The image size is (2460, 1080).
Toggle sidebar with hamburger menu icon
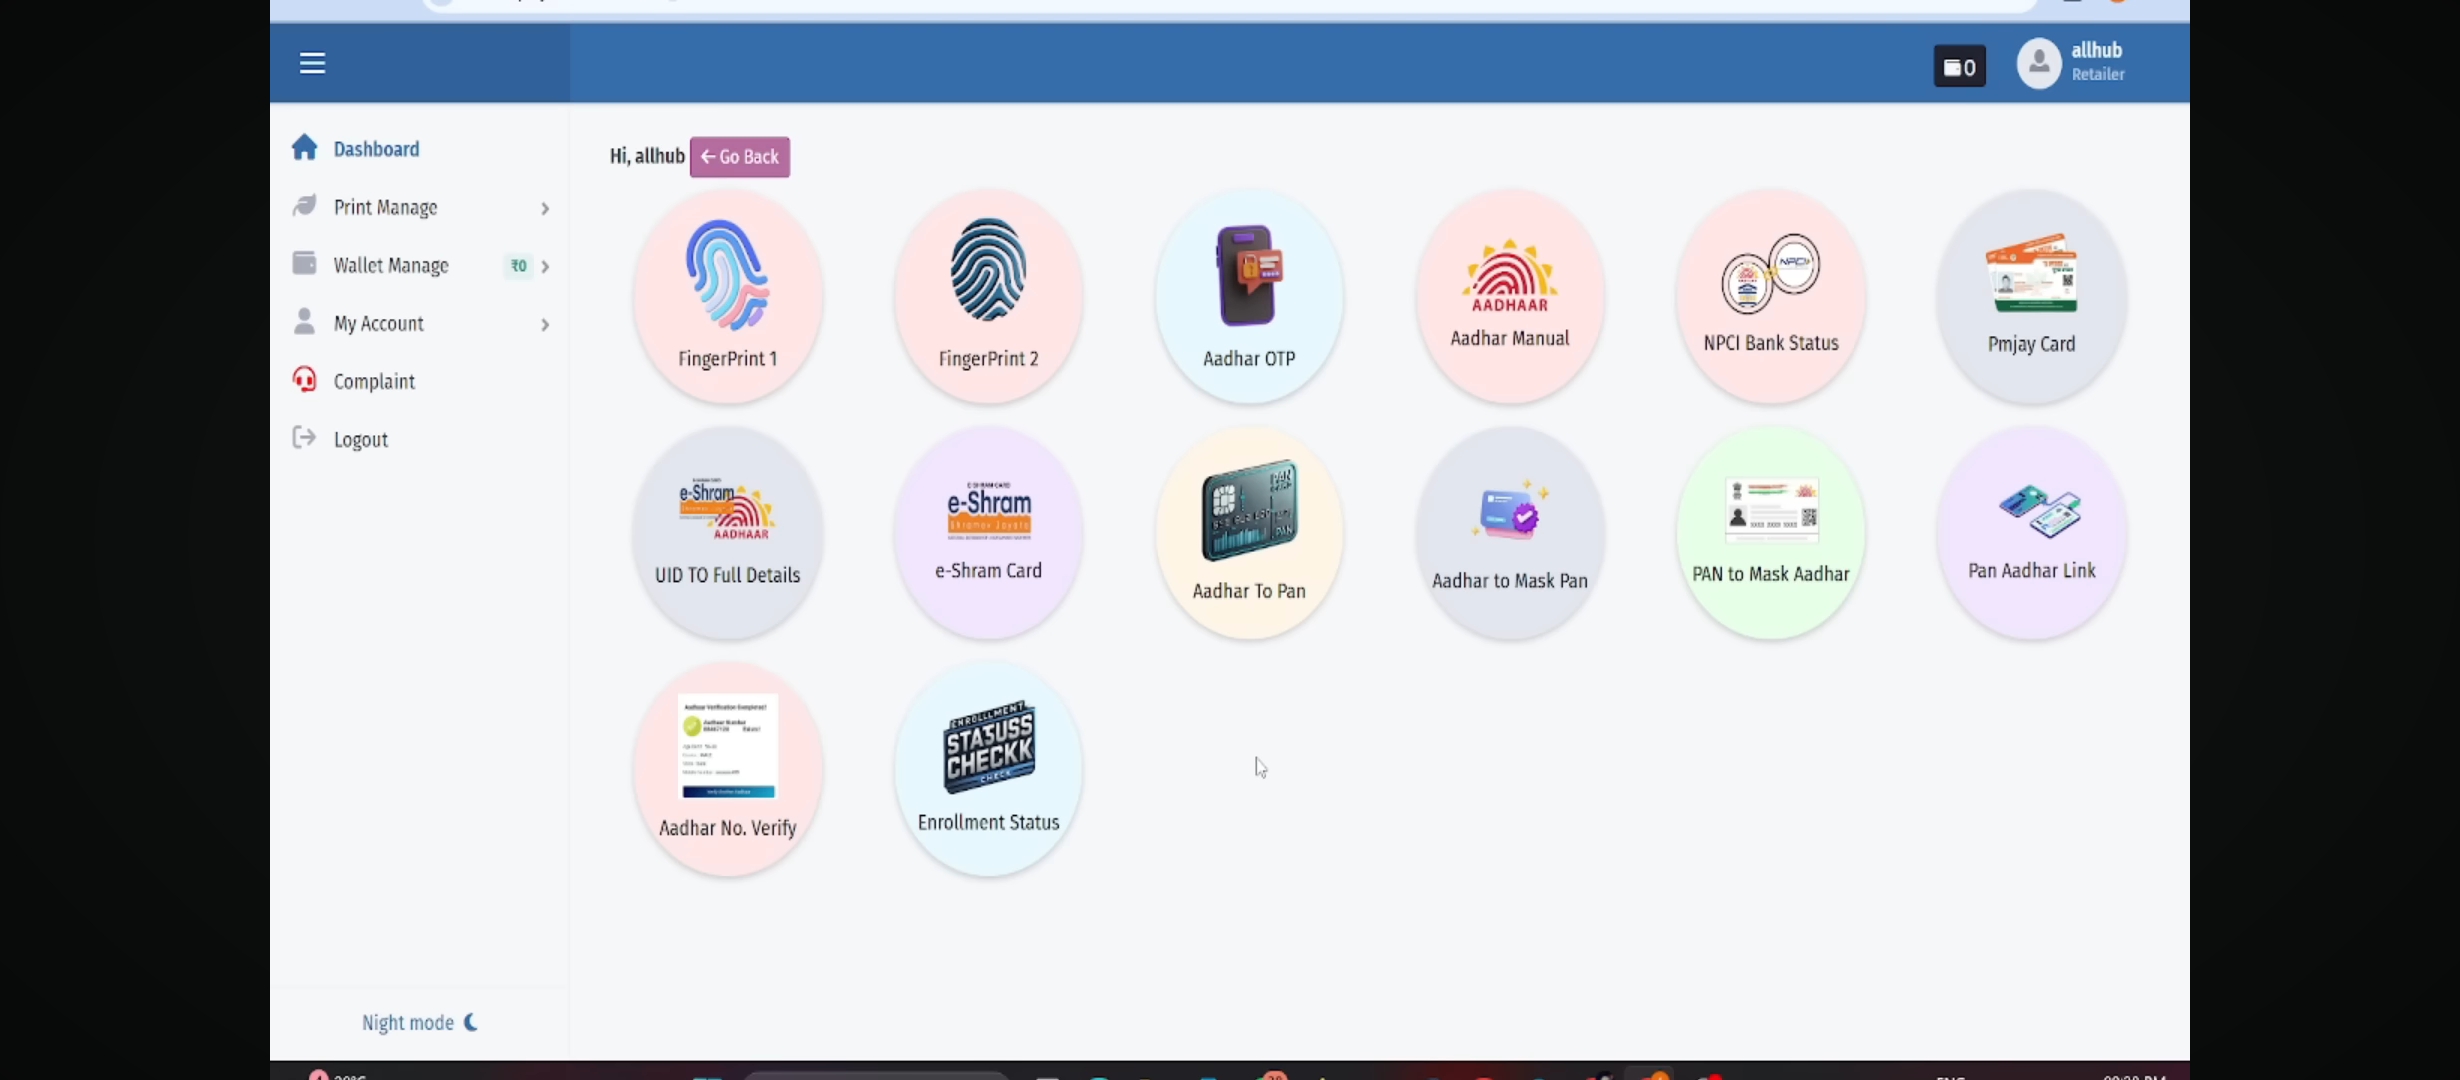pyautogui.click(x=312, y=63)
